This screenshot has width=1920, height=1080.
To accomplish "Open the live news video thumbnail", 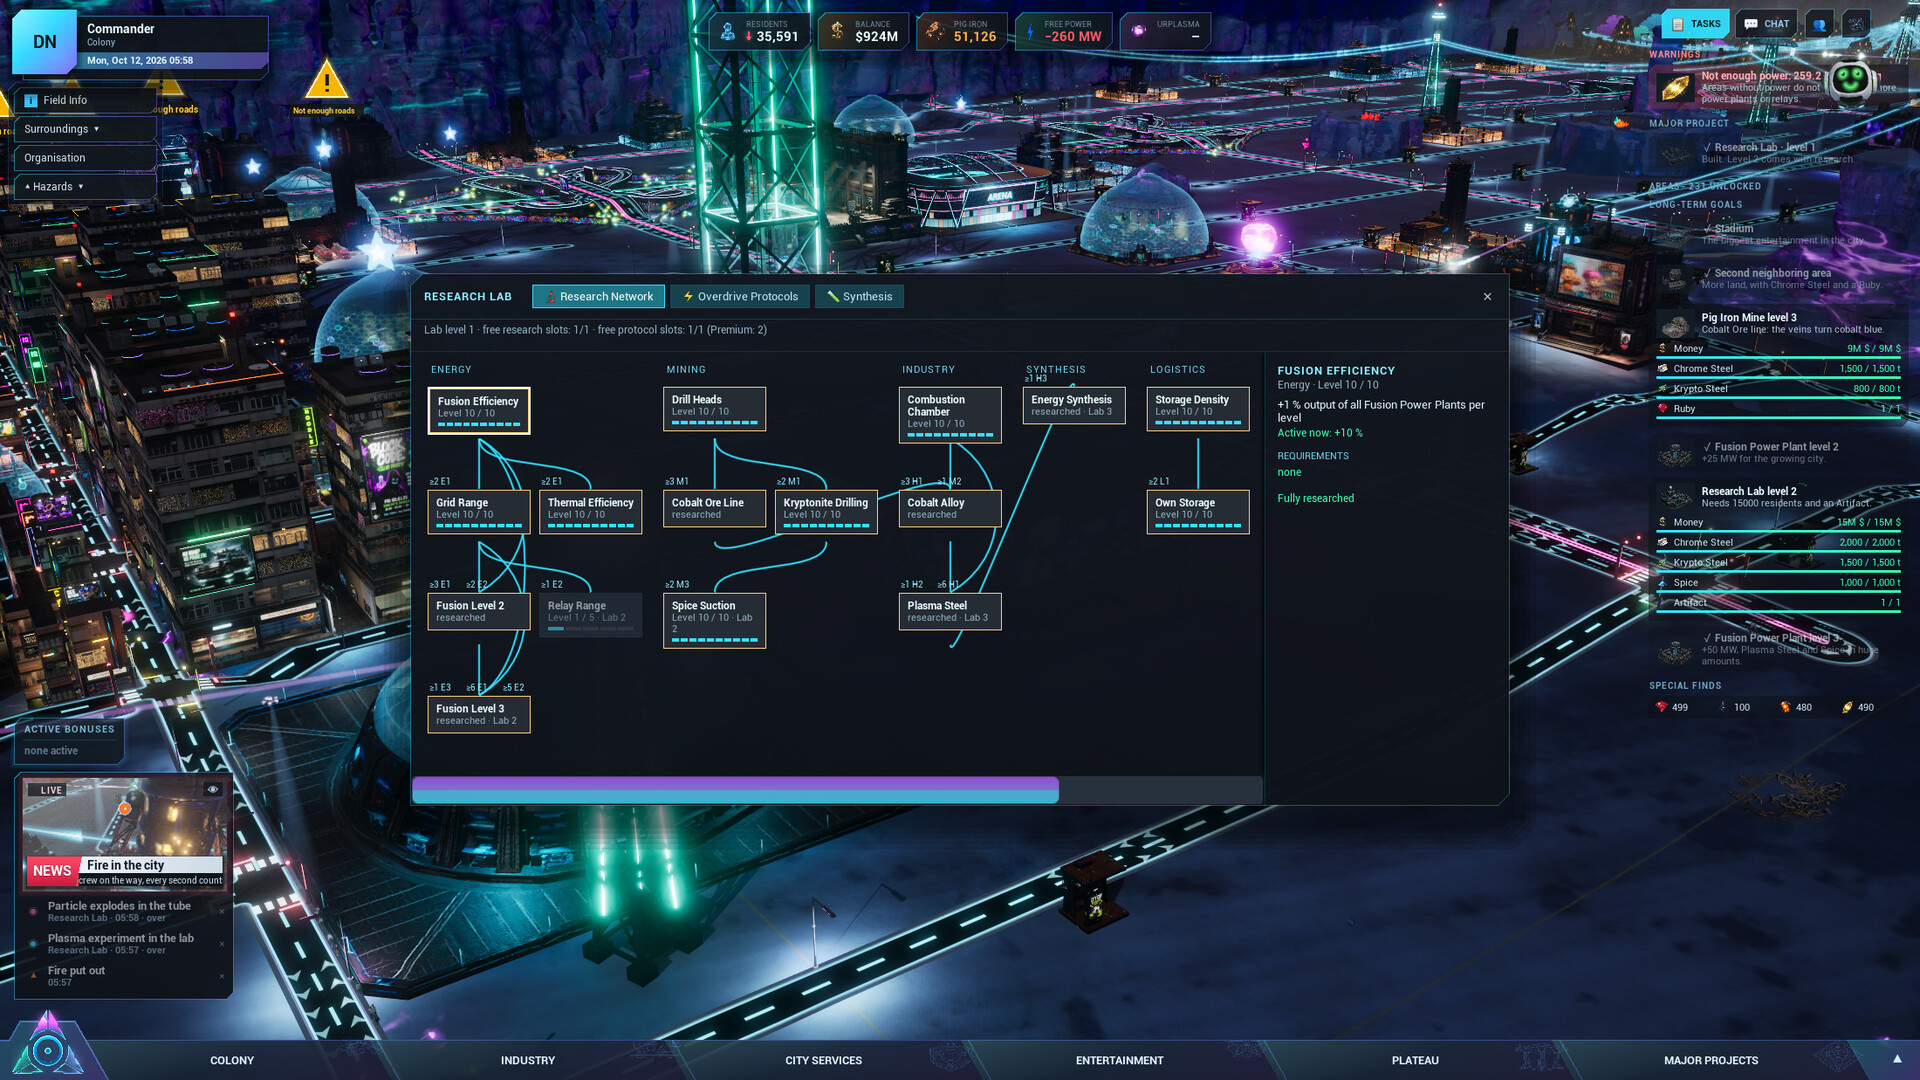I will pyautogui.click(x=124, y=833).
